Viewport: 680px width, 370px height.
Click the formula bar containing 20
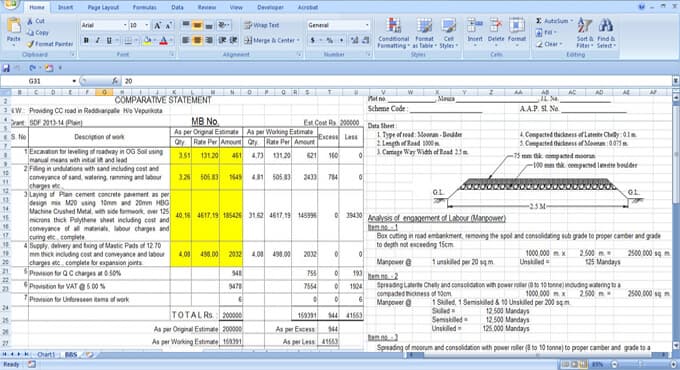click(397, 81)
